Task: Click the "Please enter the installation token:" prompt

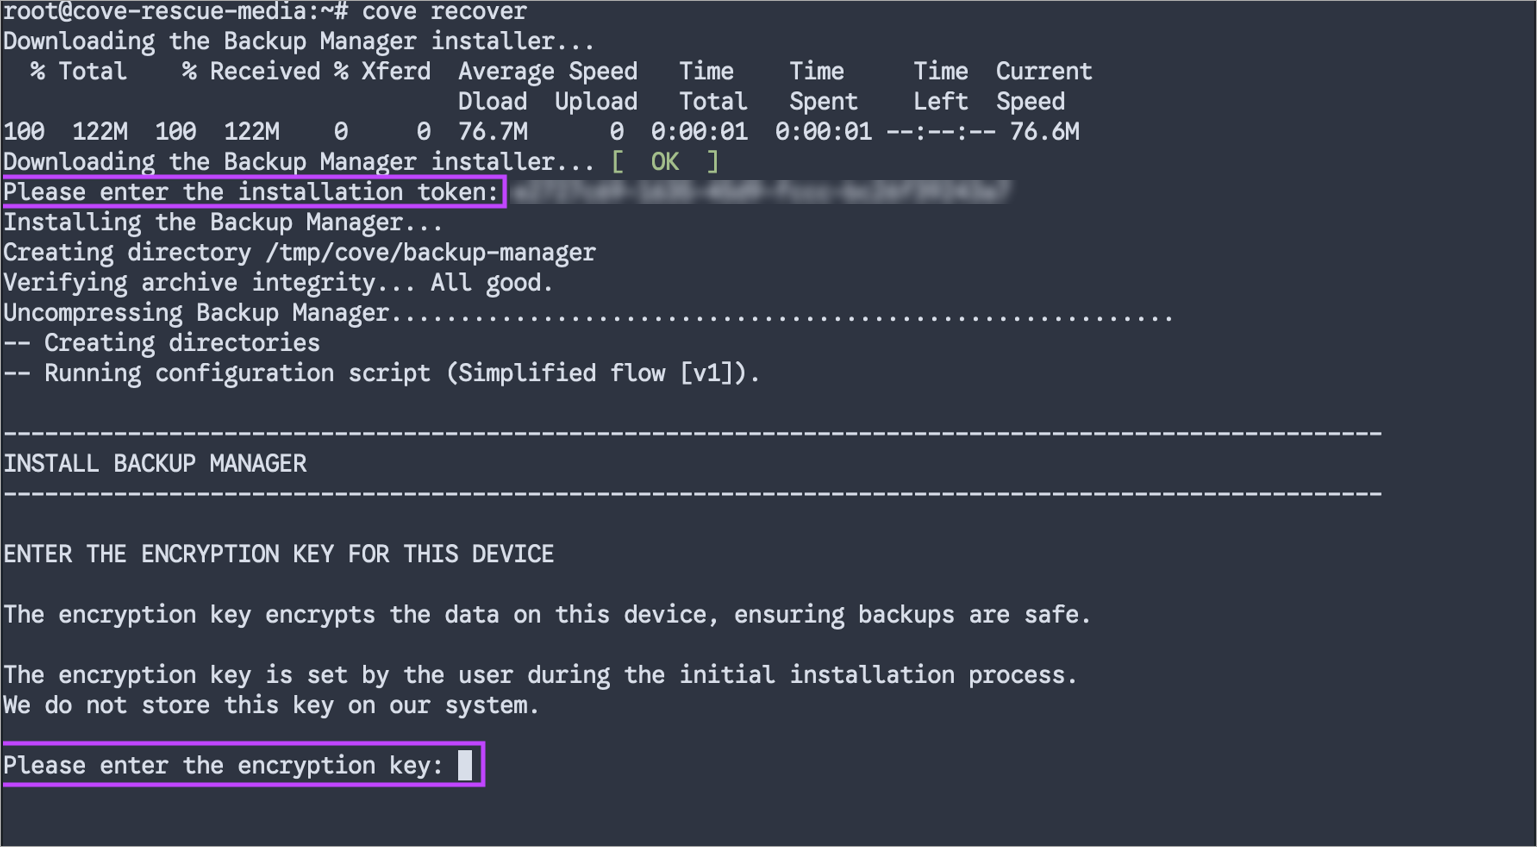Action: 251,192
